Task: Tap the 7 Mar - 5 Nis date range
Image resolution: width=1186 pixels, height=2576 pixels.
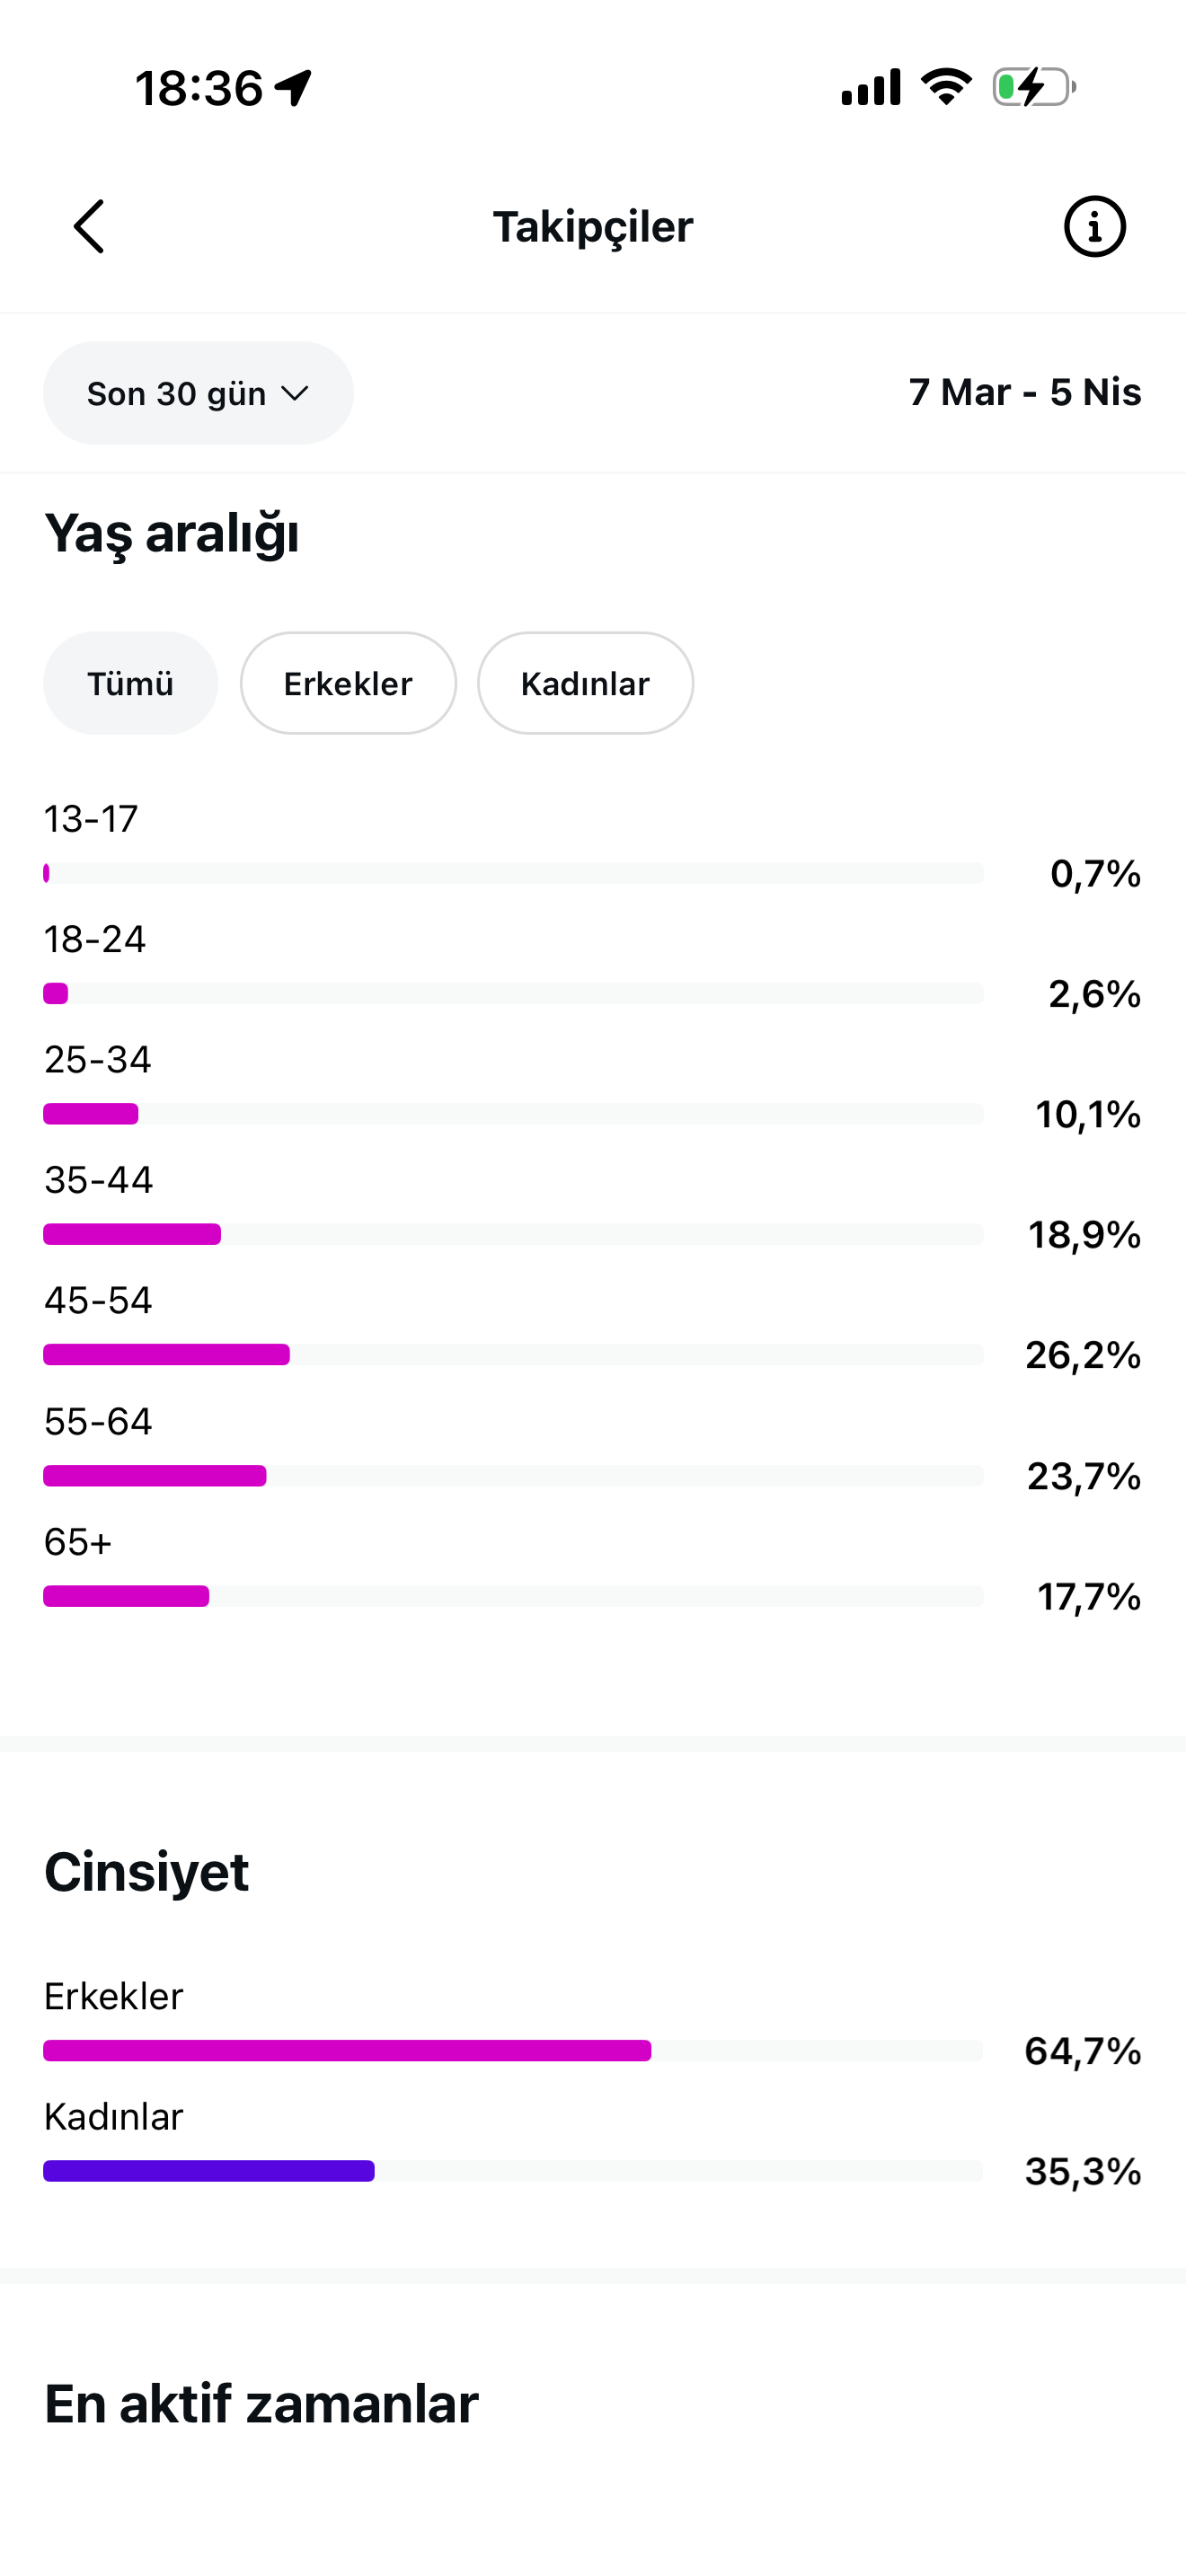Action: pos(1025,392)
